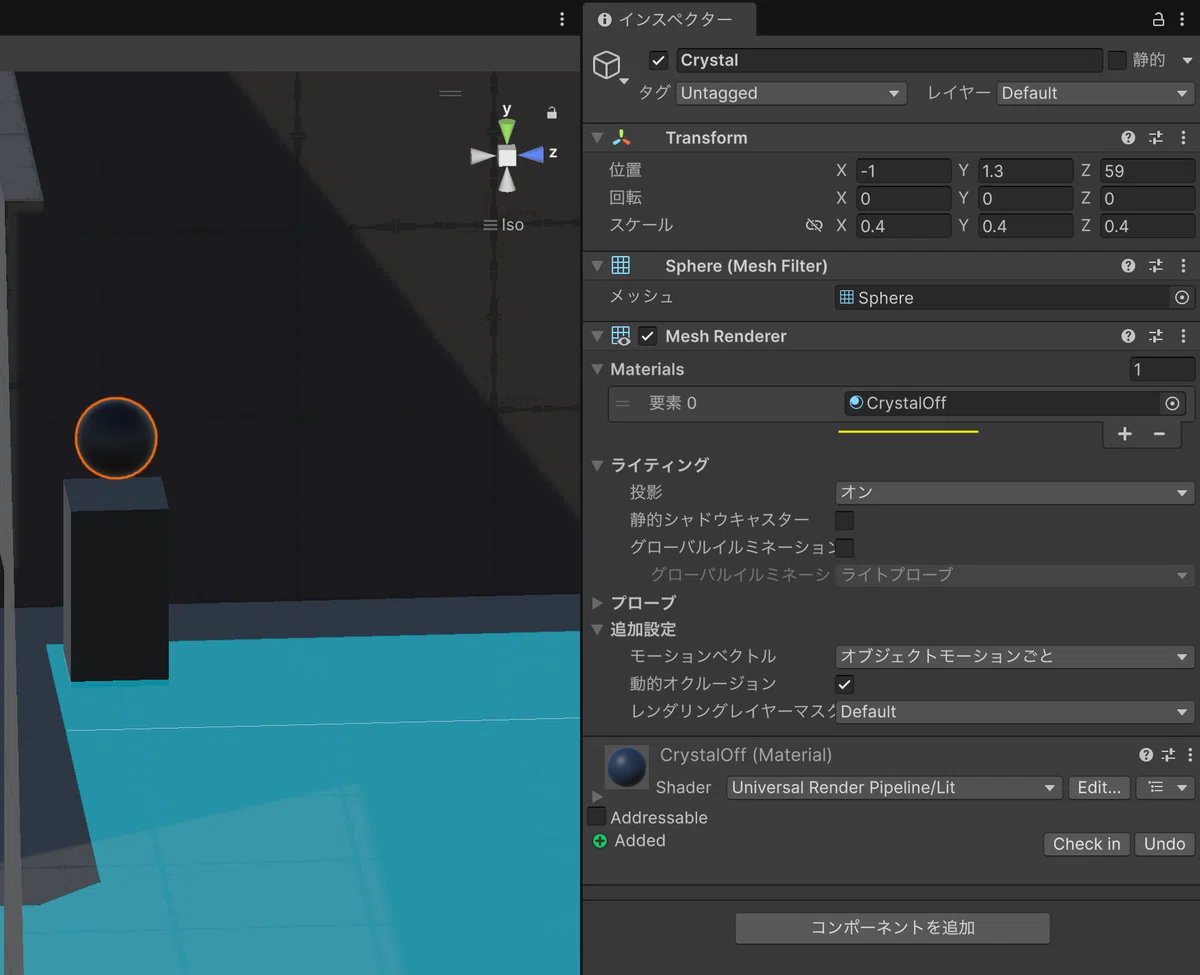Screen dimensions: 1200x975
Task: Open the Transform component help icon
Action: [x=1128, y=138]
